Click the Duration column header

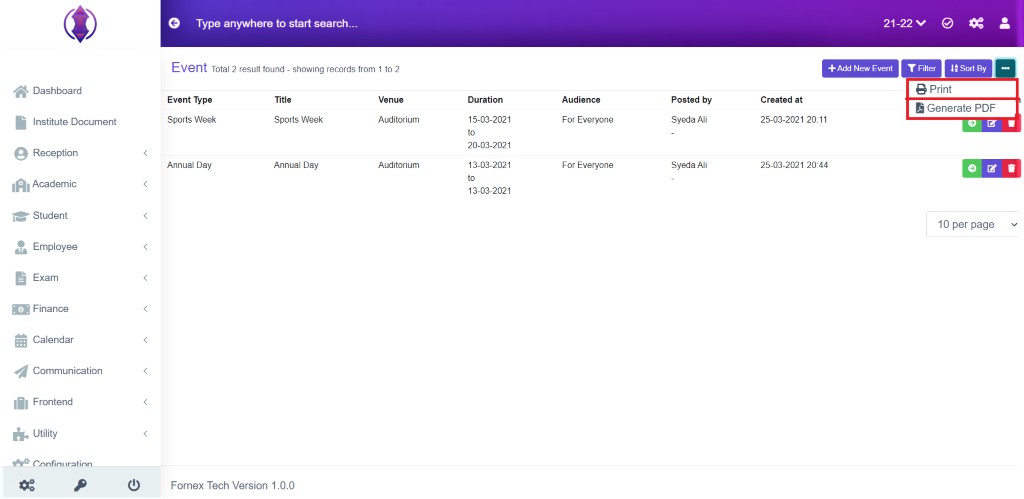click(485, 100)
